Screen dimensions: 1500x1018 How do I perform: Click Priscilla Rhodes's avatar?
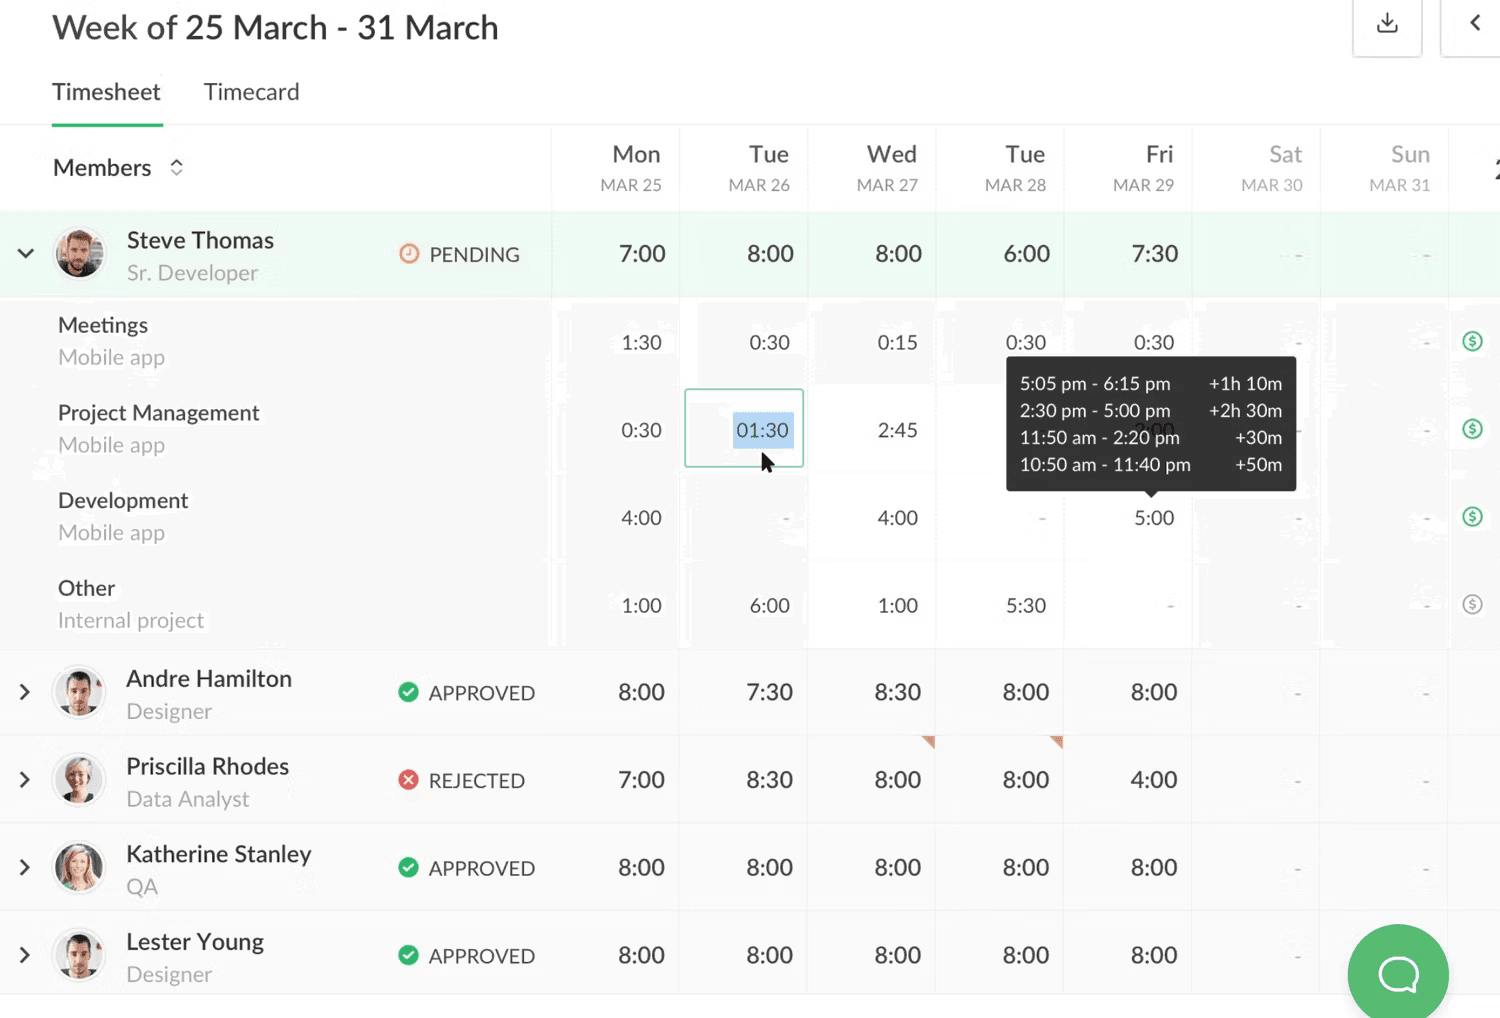coord(79,780)
